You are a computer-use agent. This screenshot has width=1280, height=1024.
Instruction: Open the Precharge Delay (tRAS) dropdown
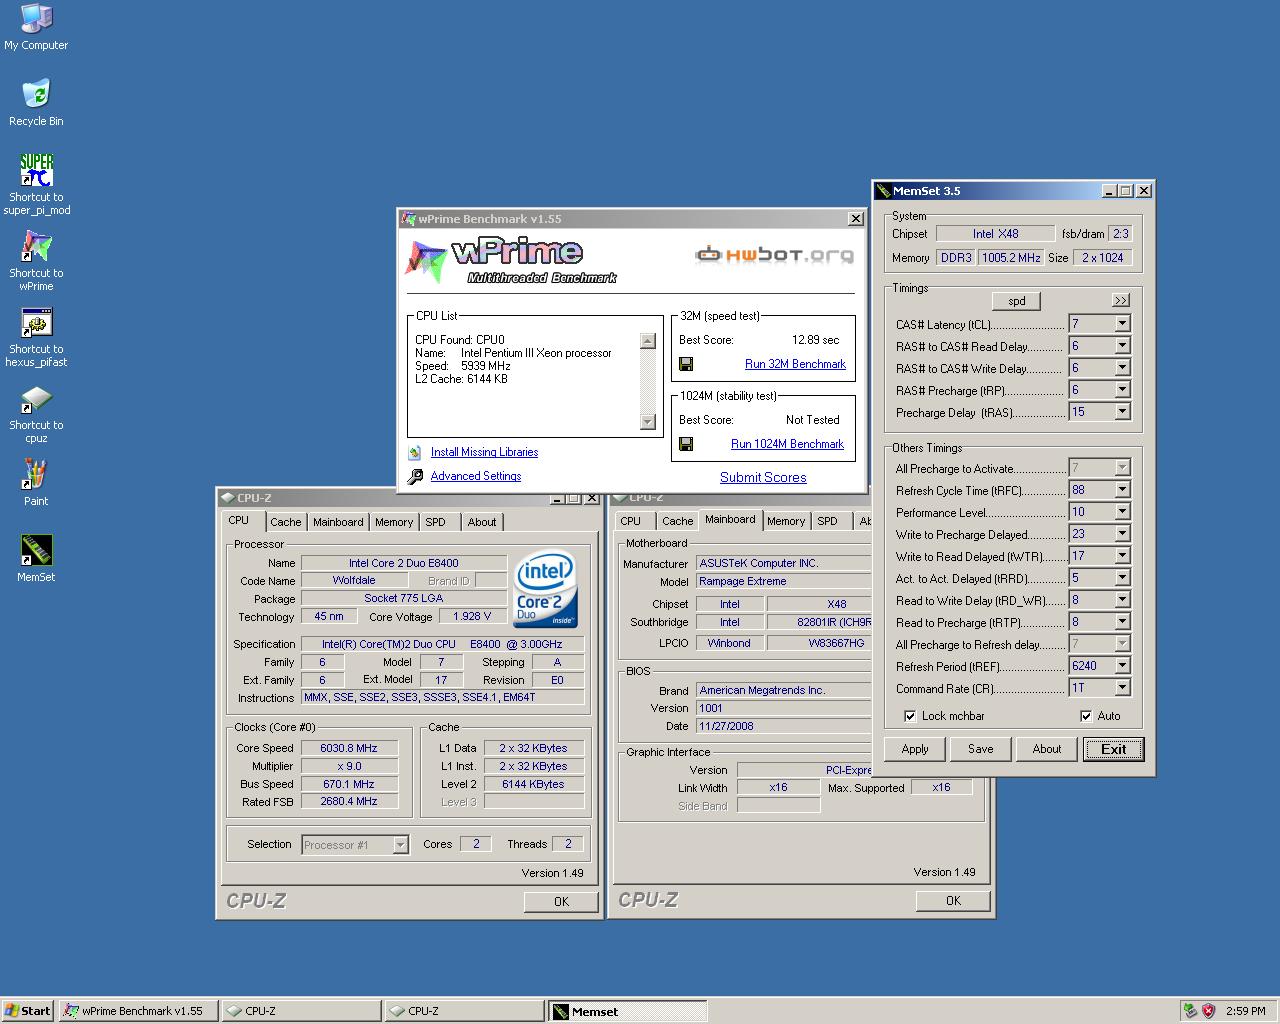click(1122, 412)
